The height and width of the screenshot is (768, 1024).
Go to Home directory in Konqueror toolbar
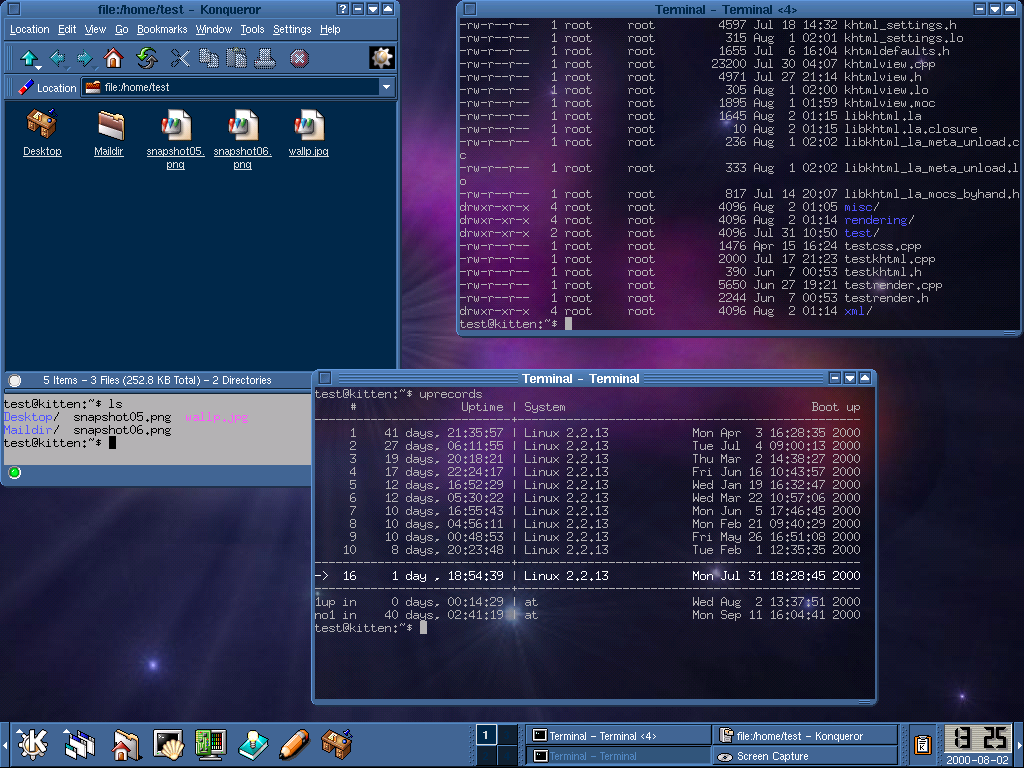pos(113,58)
